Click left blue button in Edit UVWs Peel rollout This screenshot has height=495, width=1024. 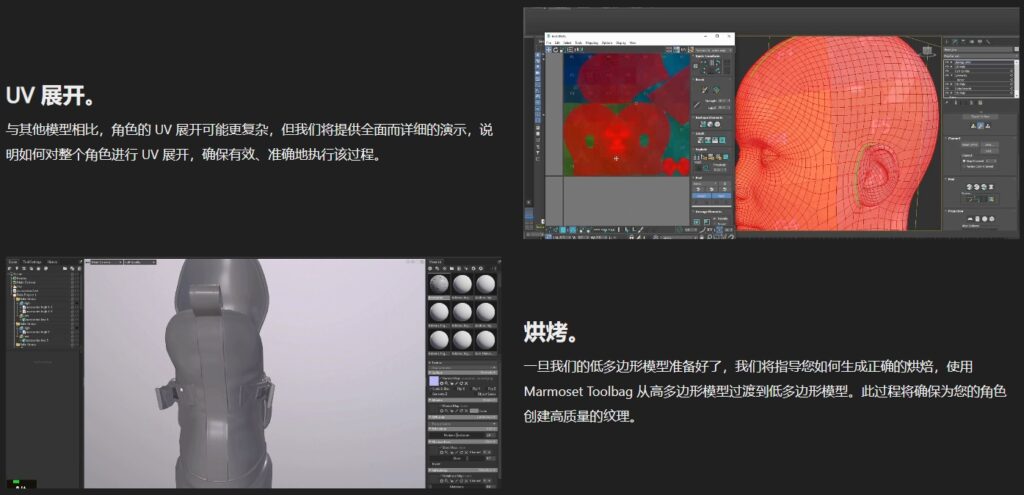pos(701,196)
